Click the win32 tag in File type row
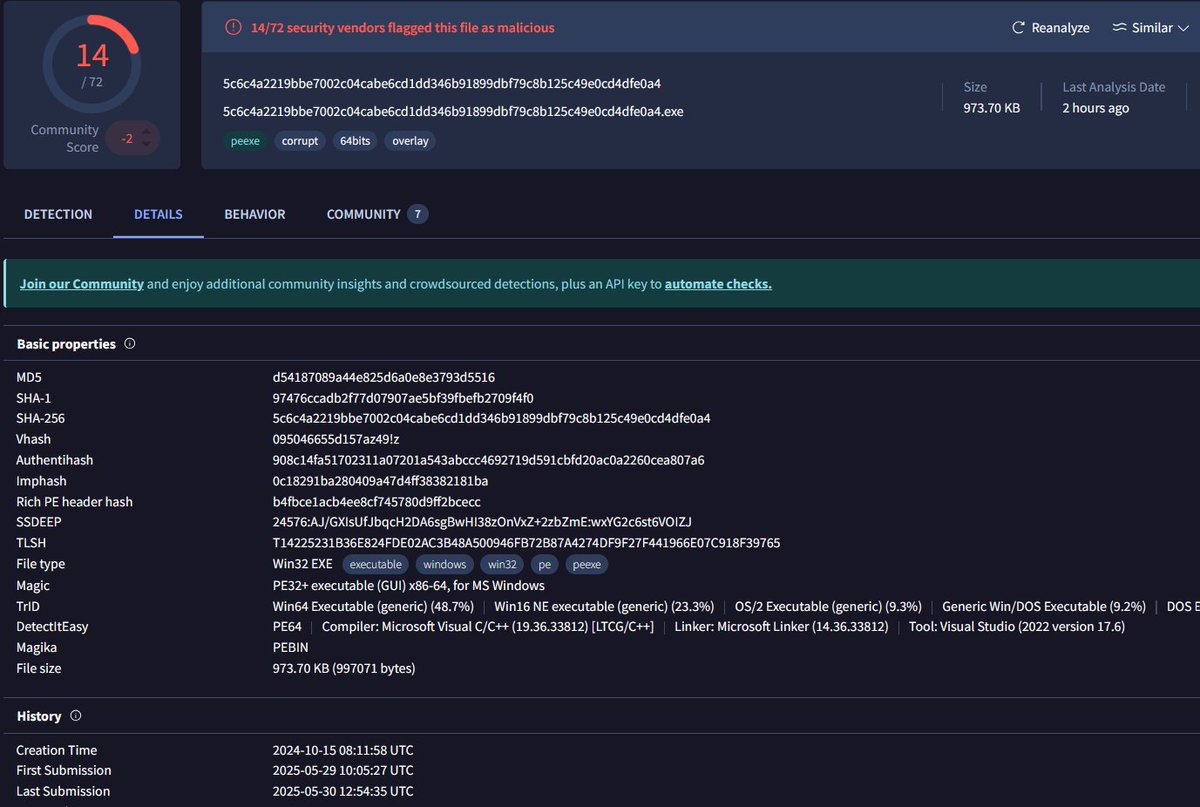 point(504,565)
